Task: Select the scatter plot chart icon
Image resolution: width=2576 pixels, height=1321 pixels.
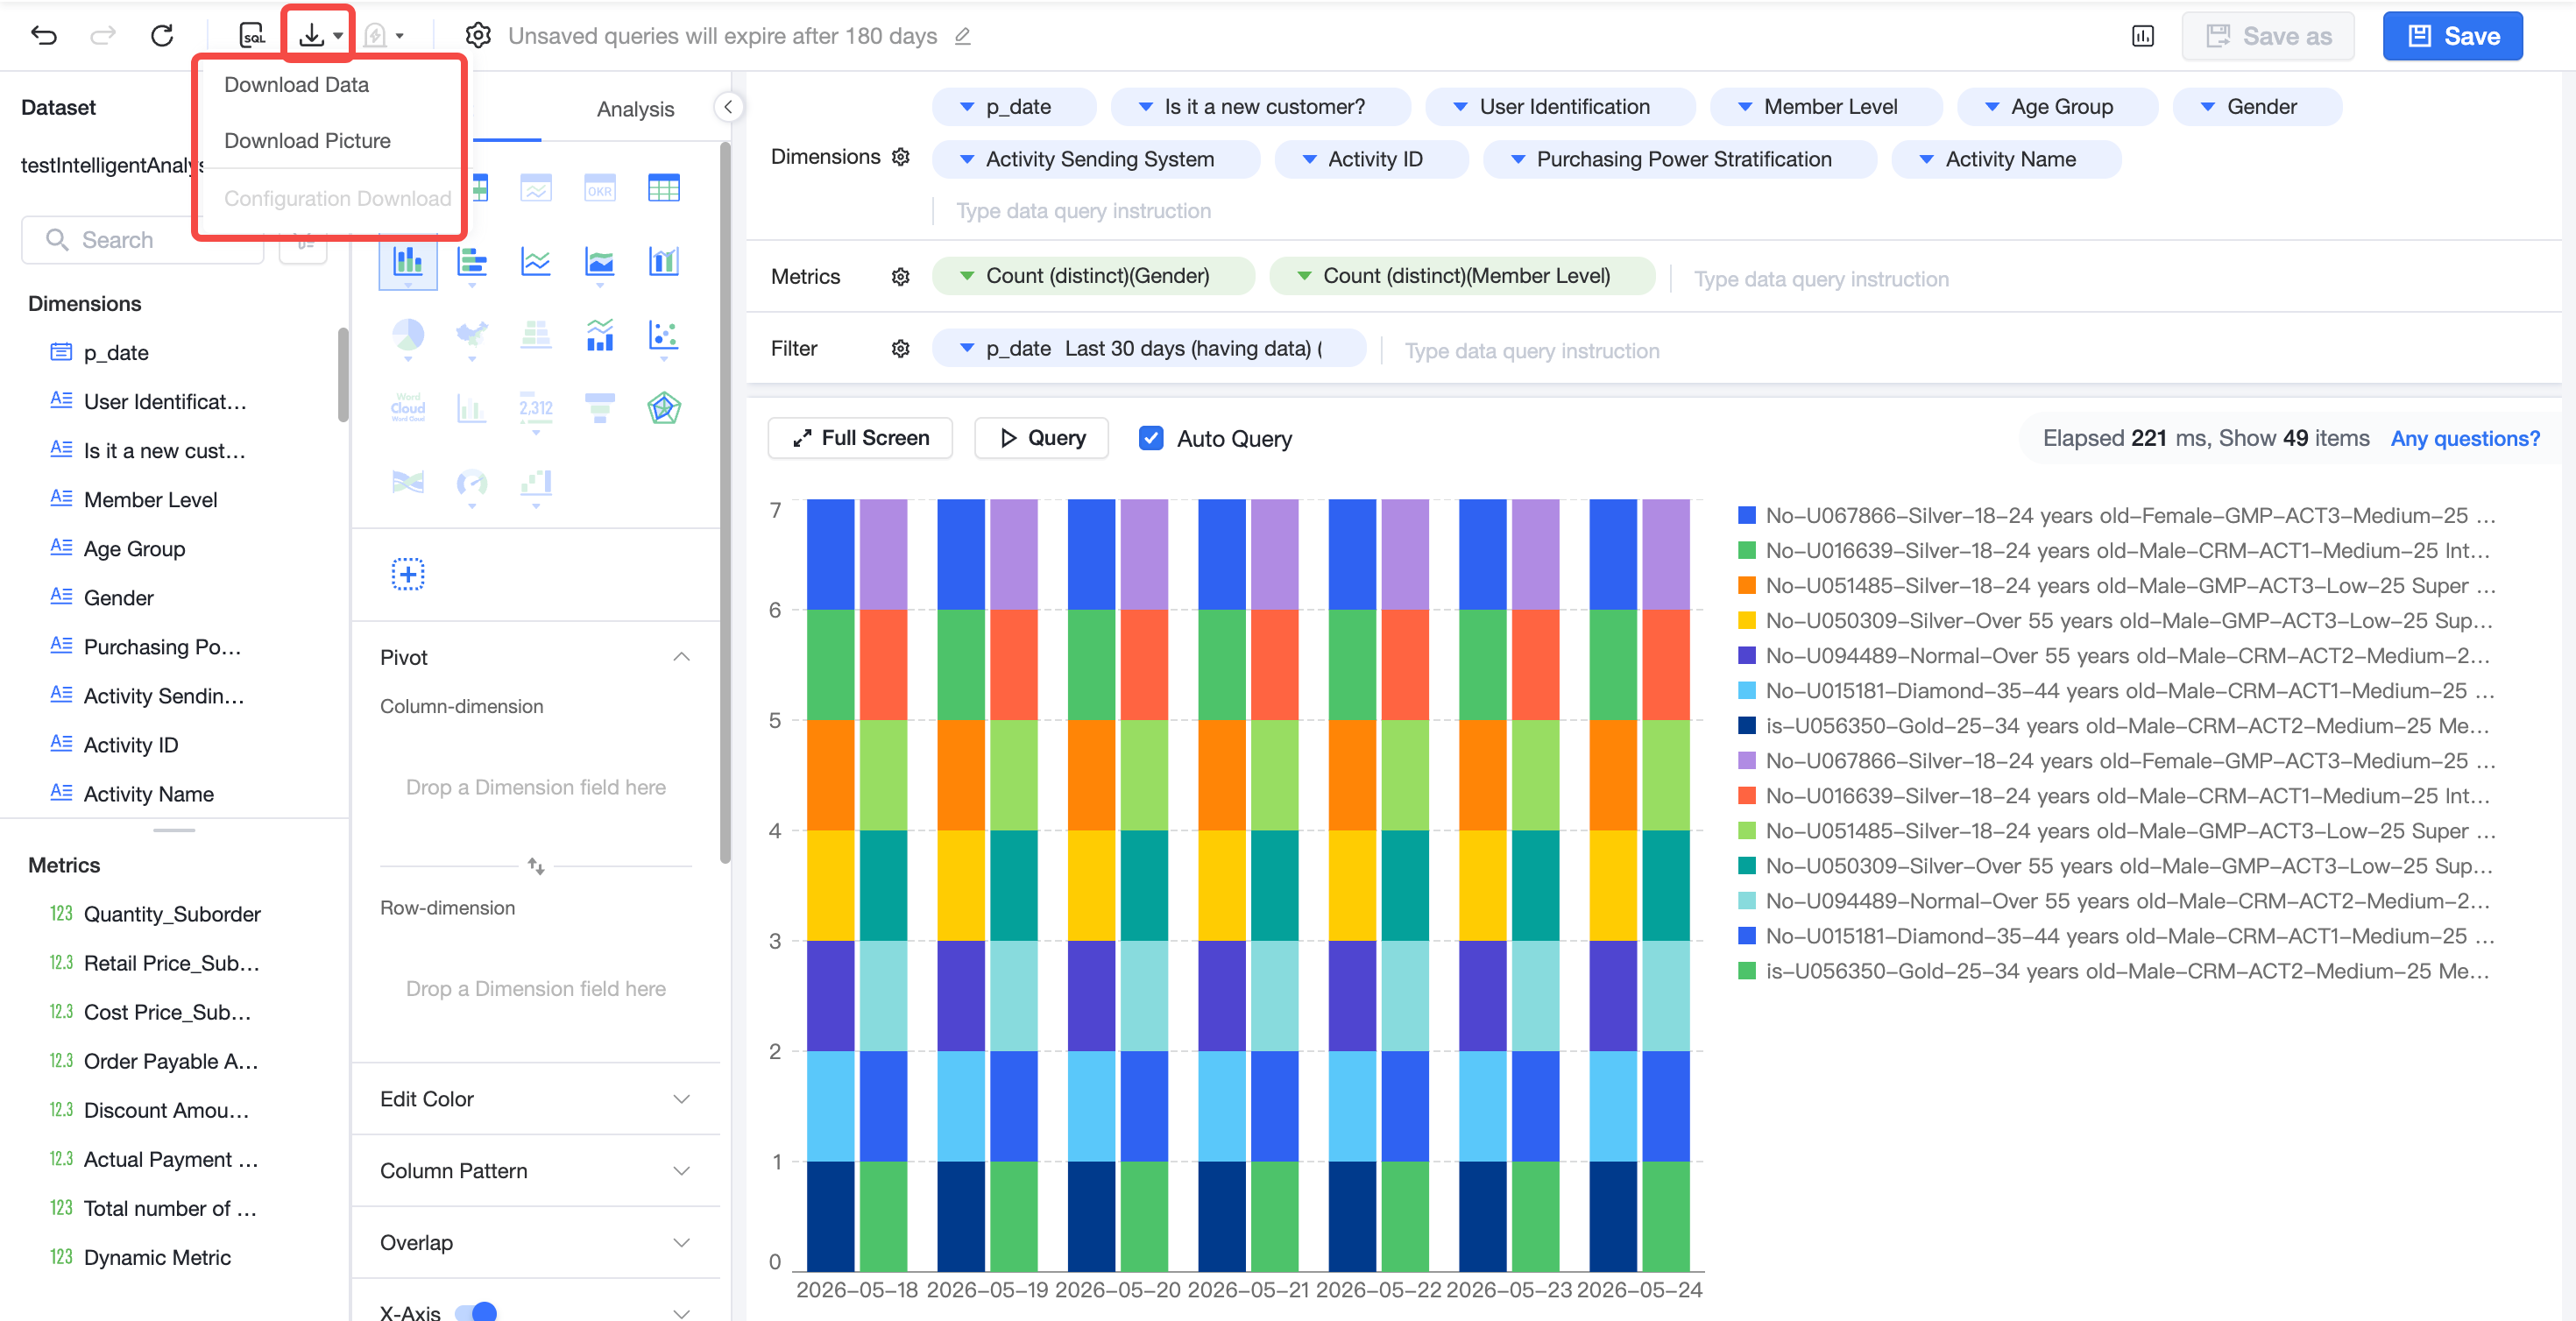Action: click(x=664, y=335)
